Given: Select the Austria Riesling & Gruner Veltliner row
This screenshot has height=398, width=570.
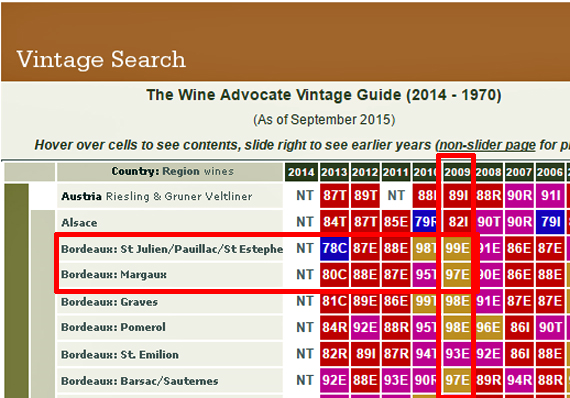Looking at the screenshot, I should coord(170,196).
